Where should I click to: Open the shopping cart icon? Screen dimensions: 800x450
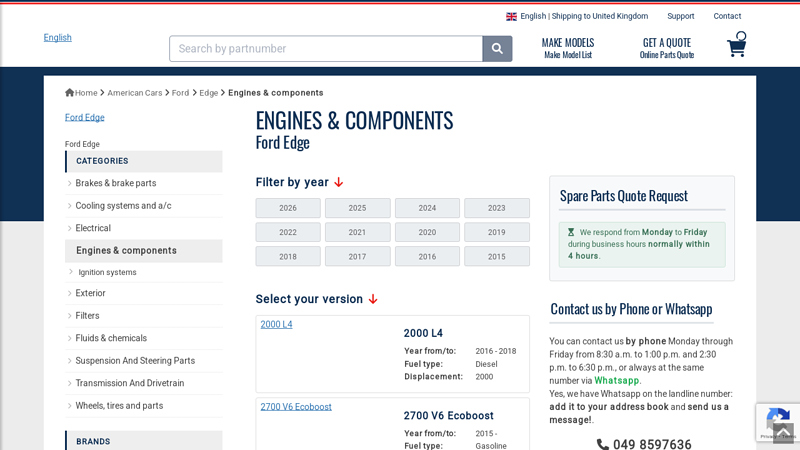tap(737, 44)
